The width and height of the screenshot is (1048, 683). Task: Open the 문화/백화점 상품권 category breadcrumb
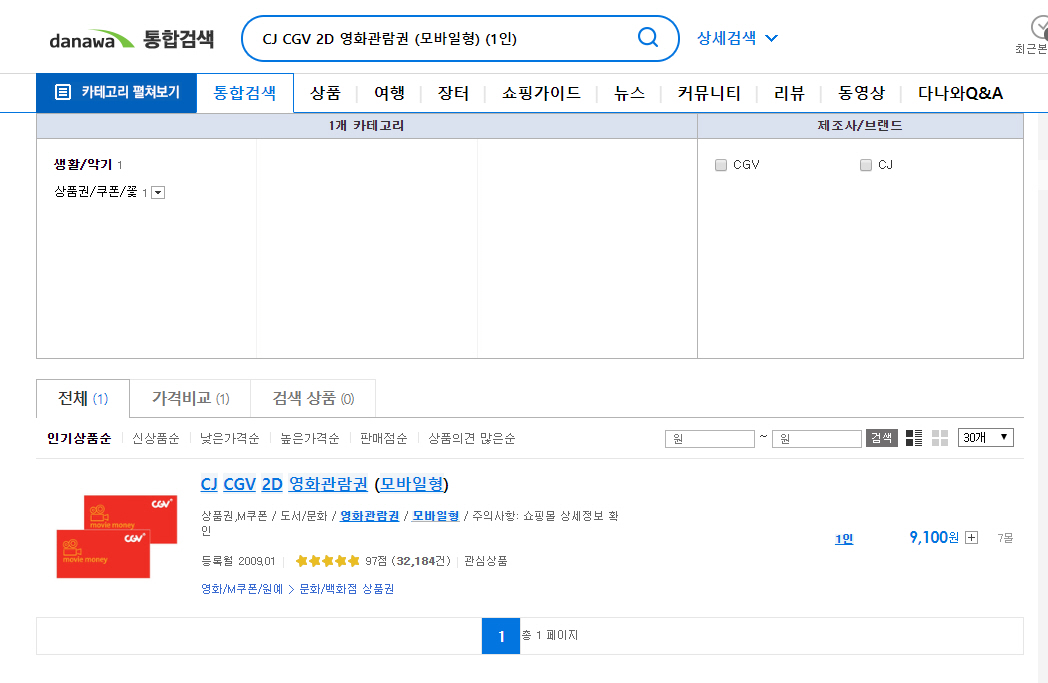(x=346, y=589)
